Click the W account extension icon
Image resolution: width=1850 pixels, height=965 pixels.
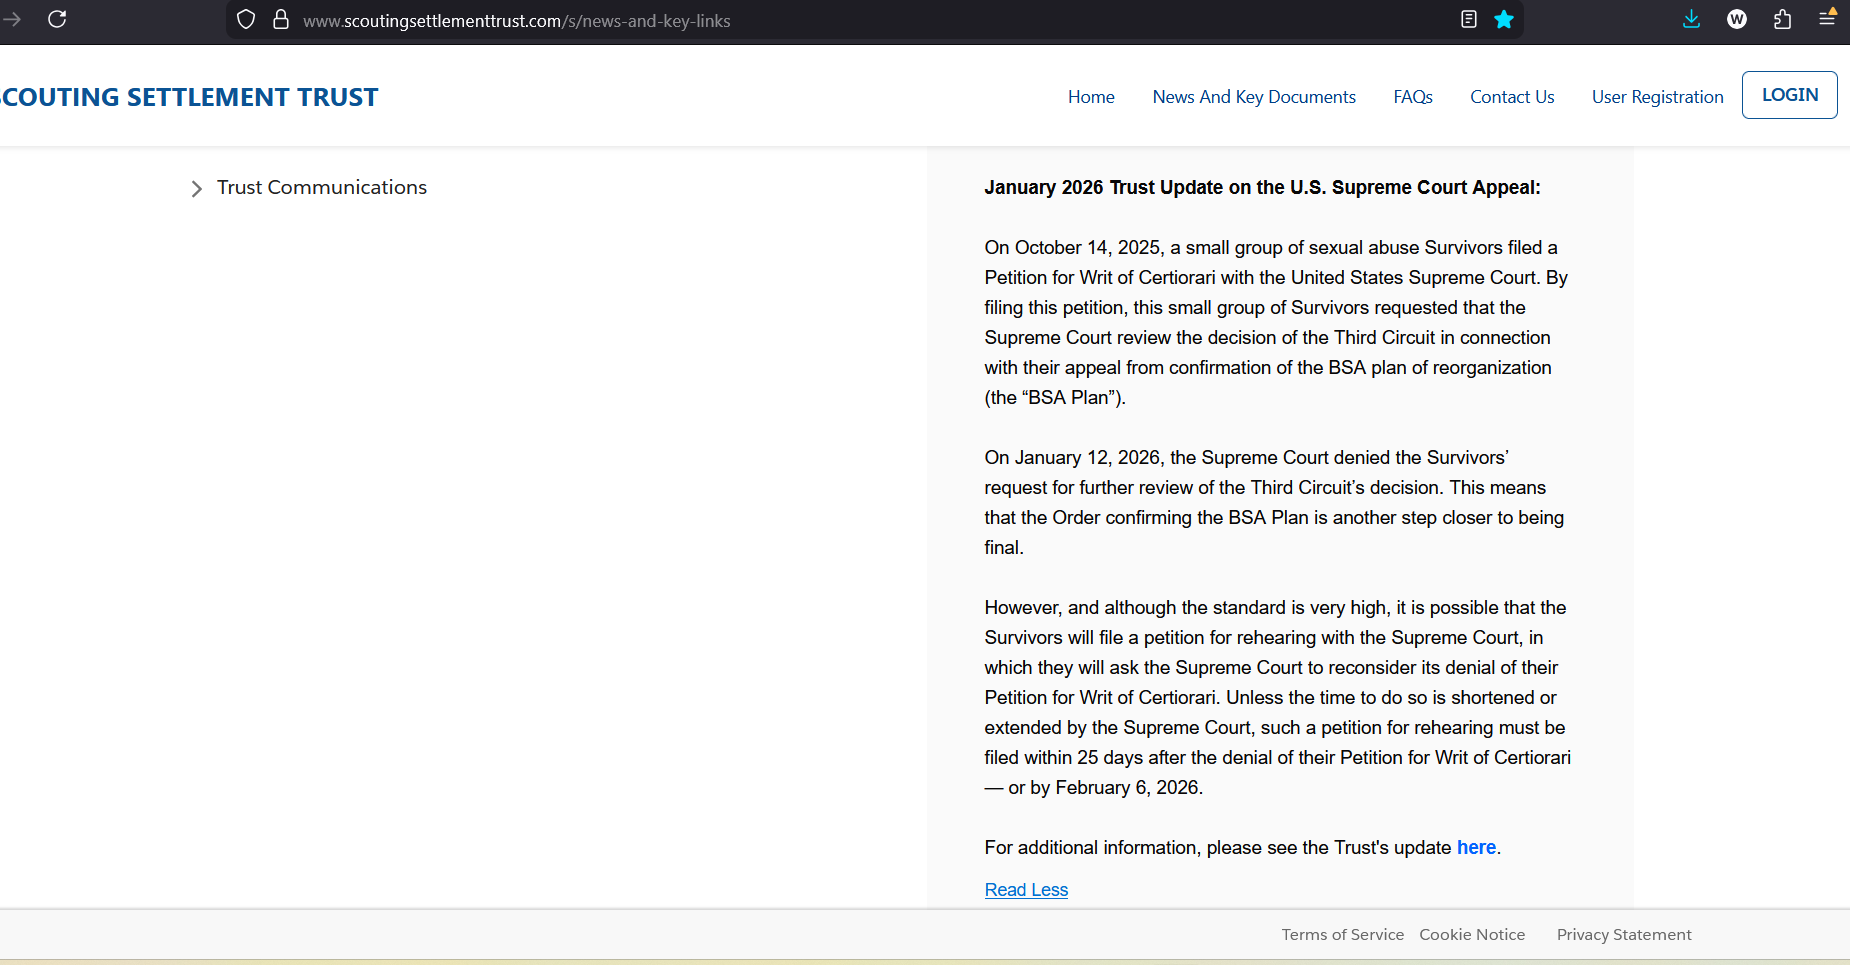click(x=1737, y=19)
